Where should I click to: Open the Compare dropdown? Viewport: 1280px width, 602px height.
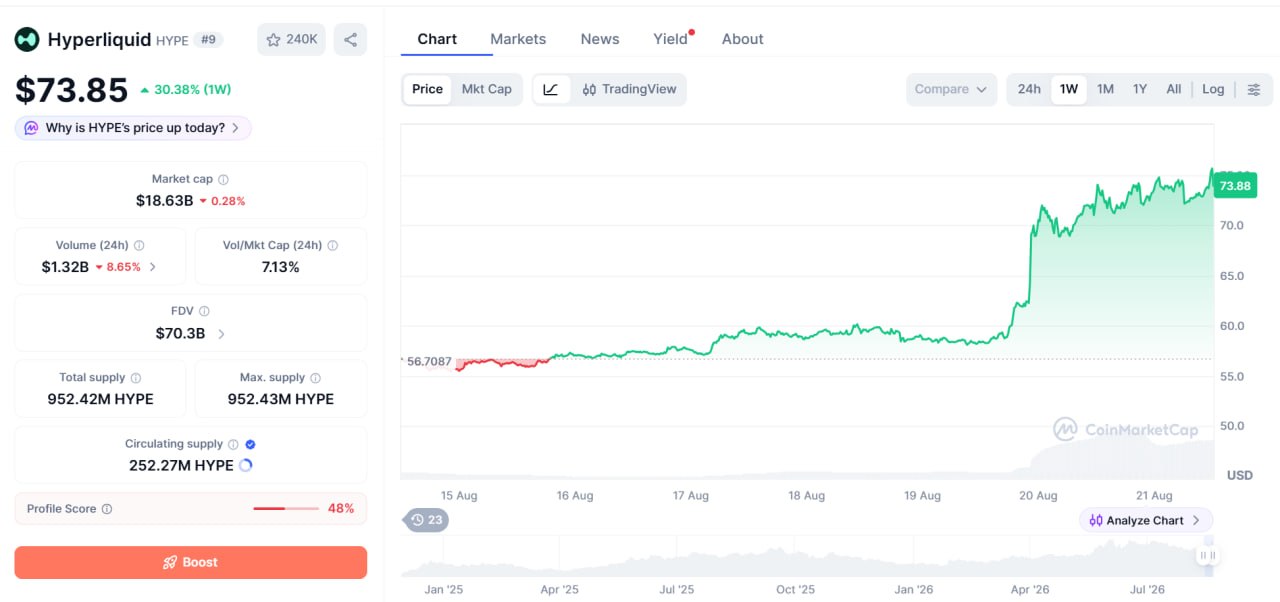951,89
